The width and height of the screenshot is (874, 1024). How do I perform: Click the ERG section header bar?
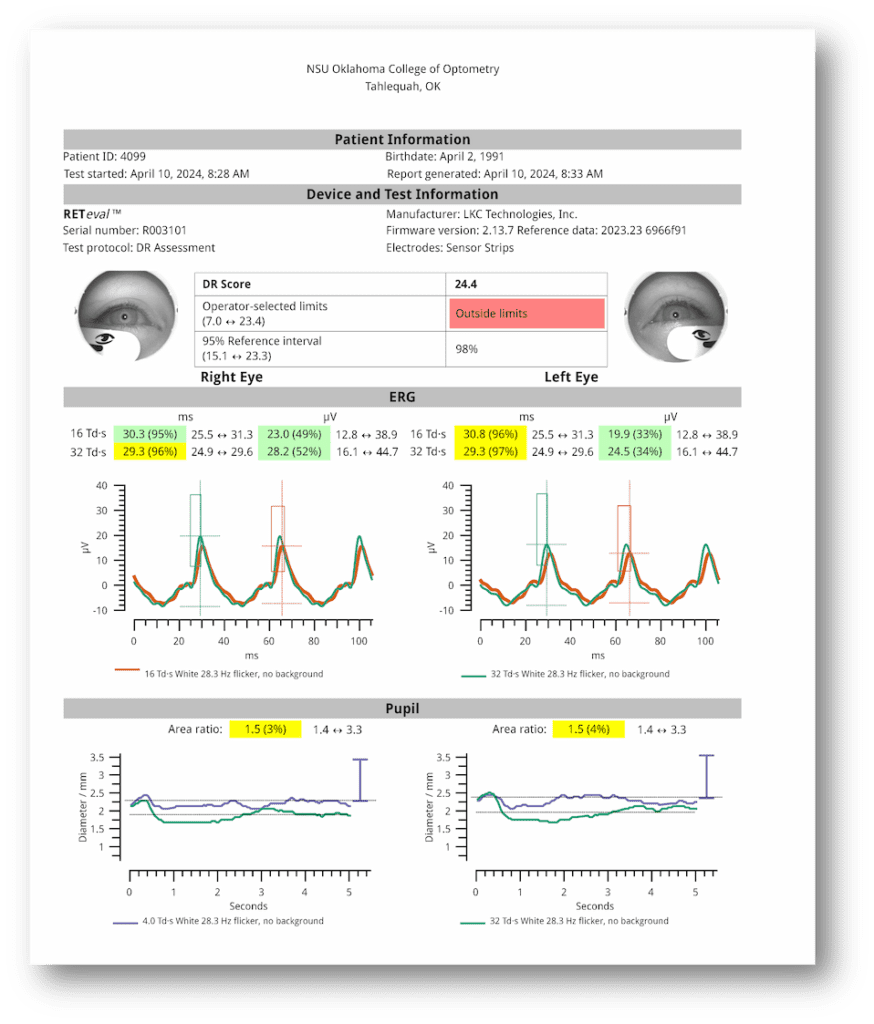coord(402,397)
